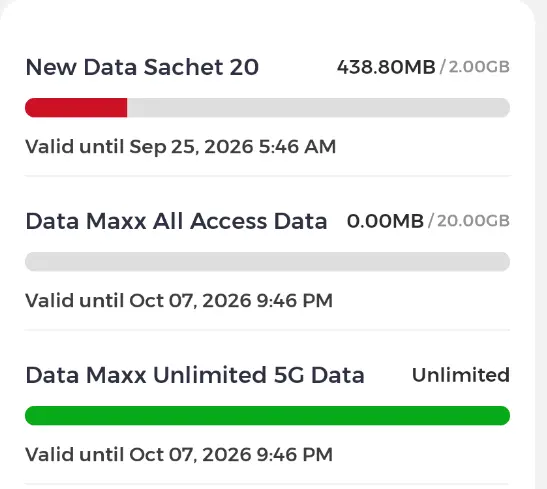Tap the slash separator beside 438.80MB

pyautogui.click(x=442, y=67)
